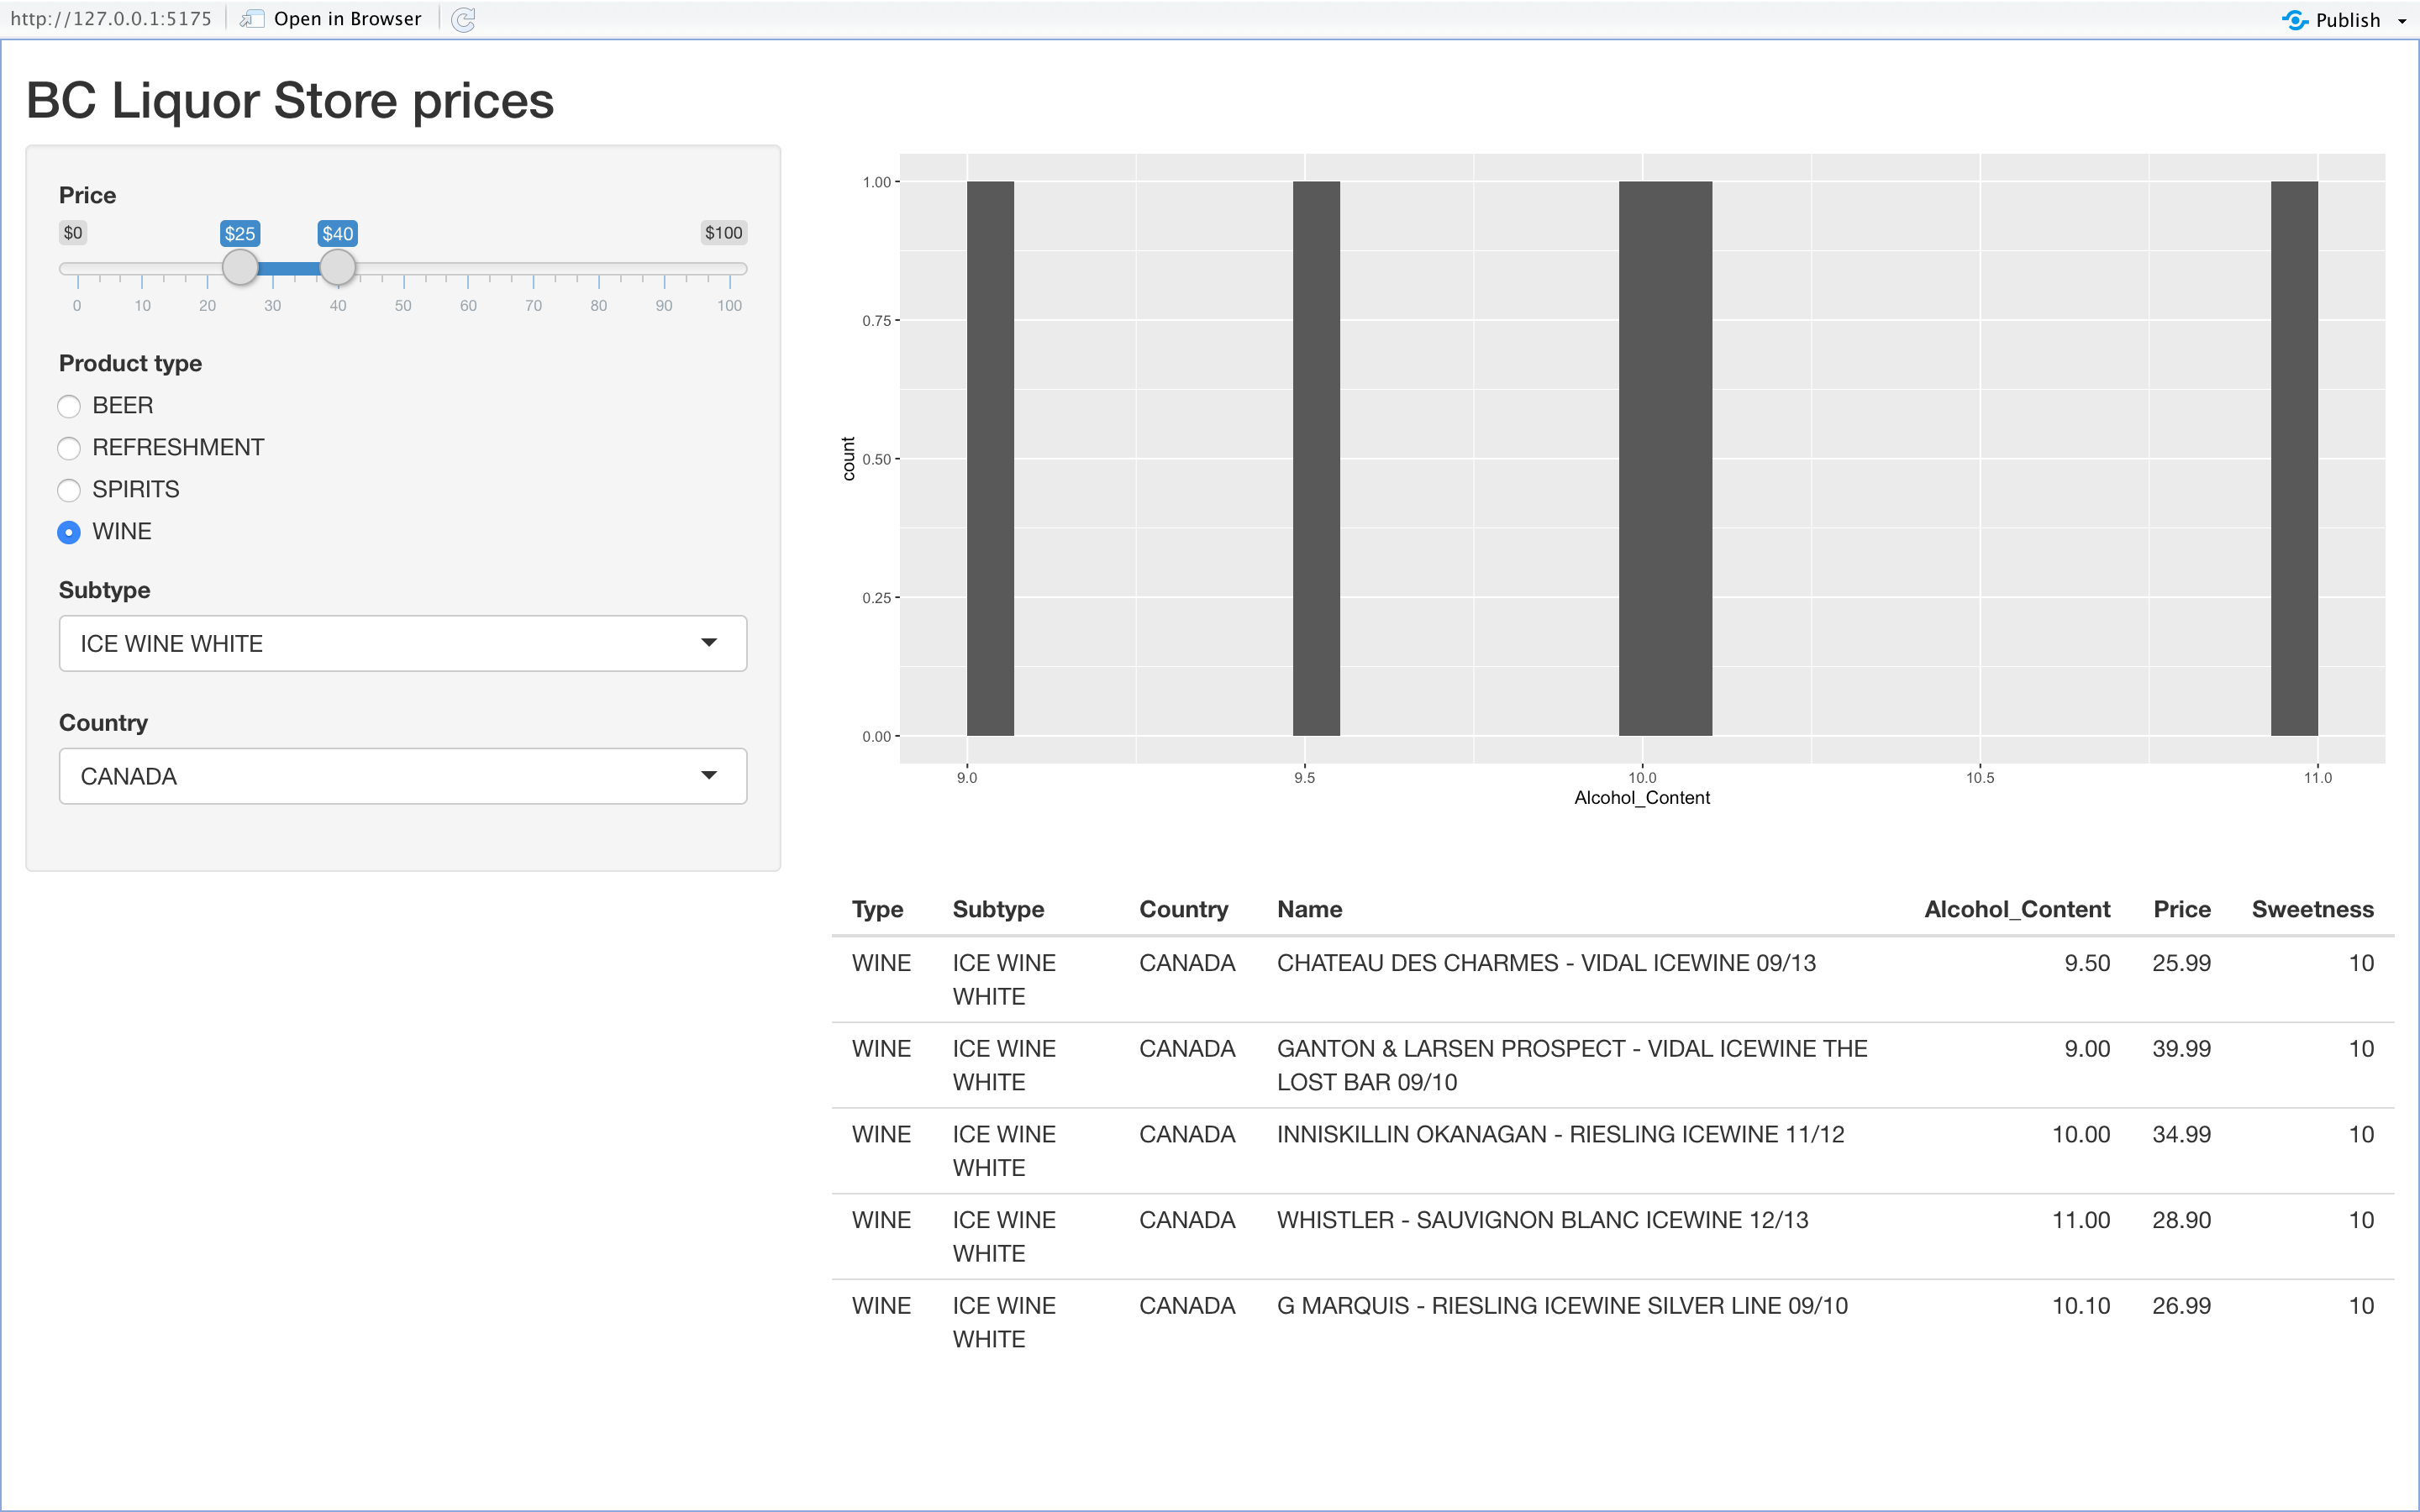Viewport: 2420px width, 1512px height.
Task: Click the Publish logo icon
Action: click(2295, 20)
